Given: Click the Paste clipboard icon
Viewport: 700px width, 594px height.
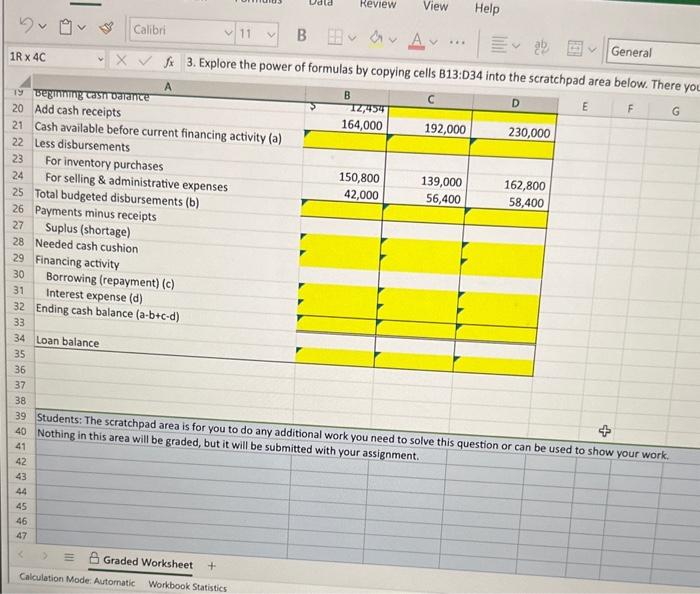Looking at the screenshot, I should coord(66,27).
